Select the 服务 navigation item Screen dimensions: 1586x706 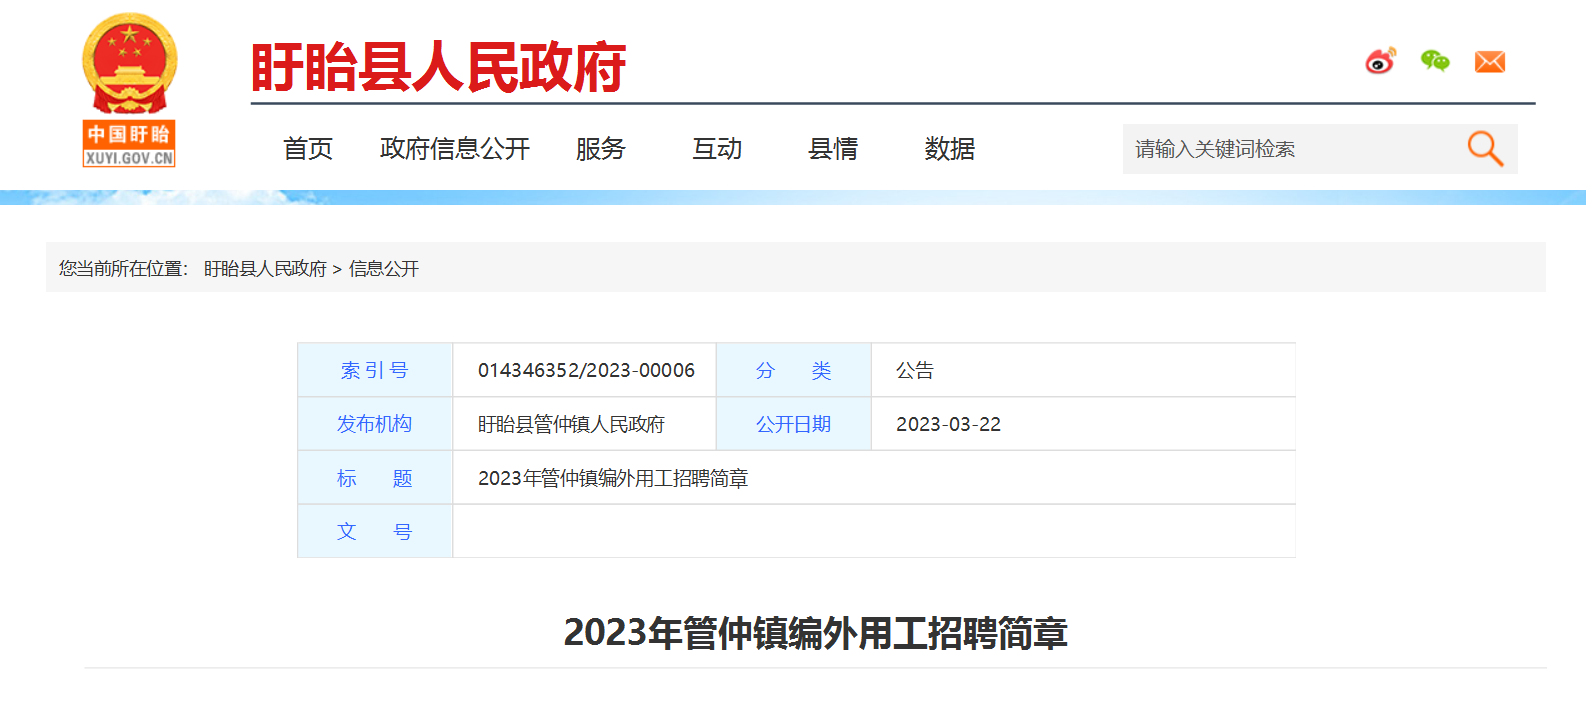[x=600, y=149]
